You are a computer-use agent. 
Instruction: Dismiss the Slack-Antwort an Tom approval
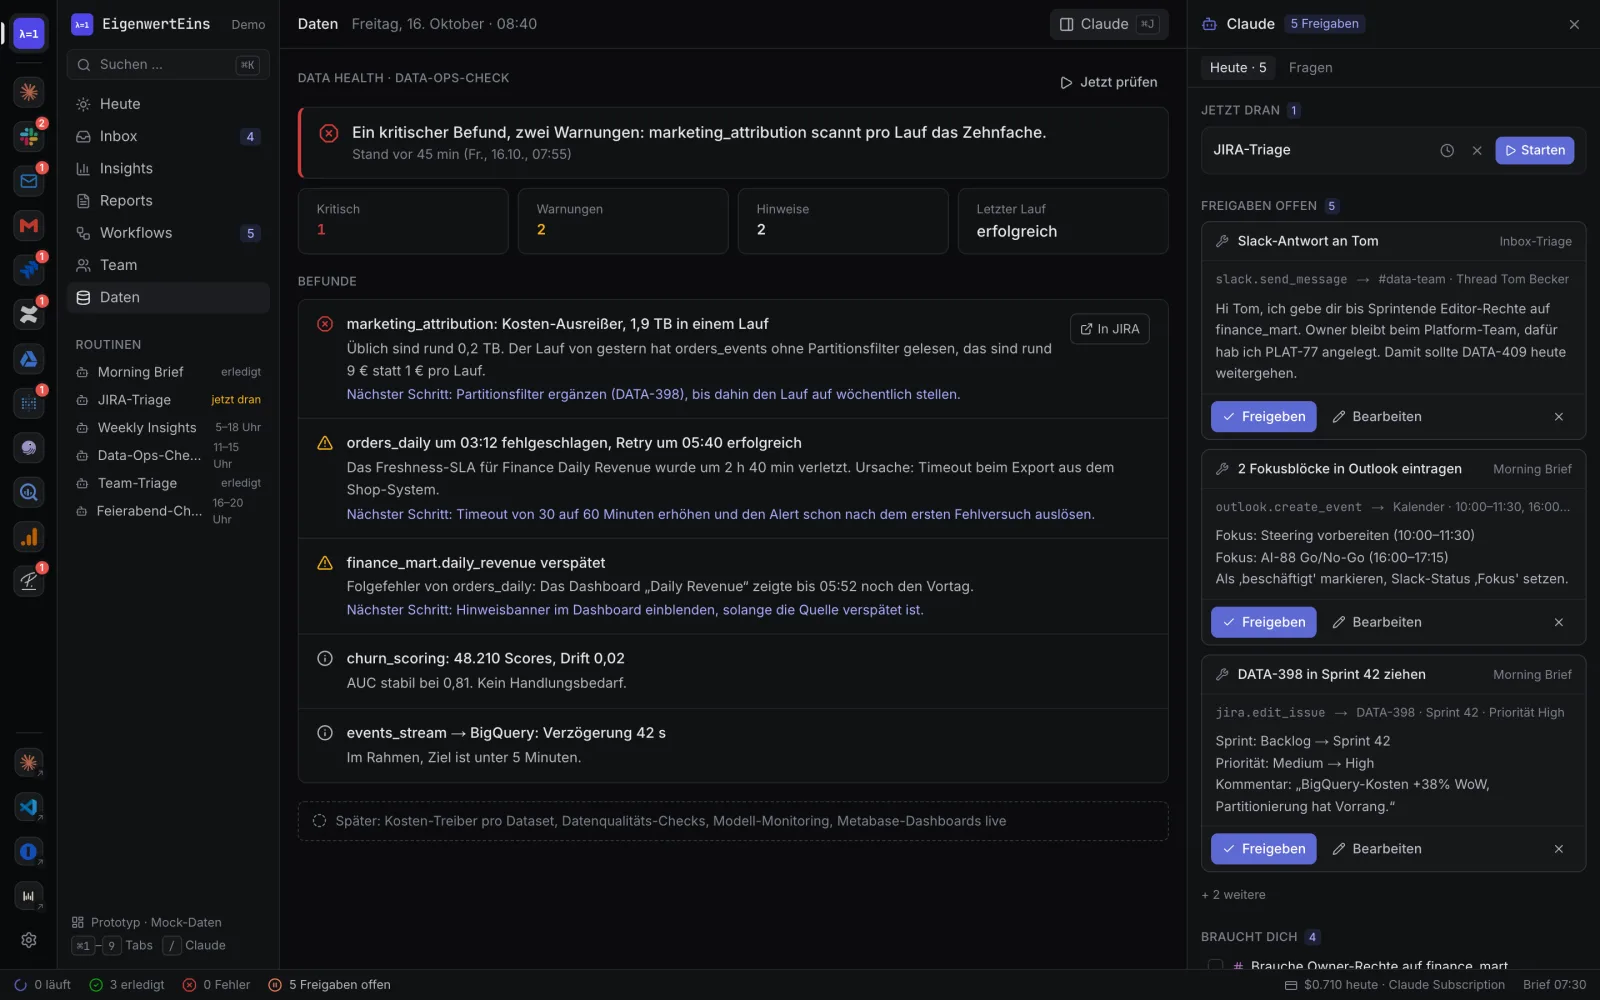click(1559, 417)
